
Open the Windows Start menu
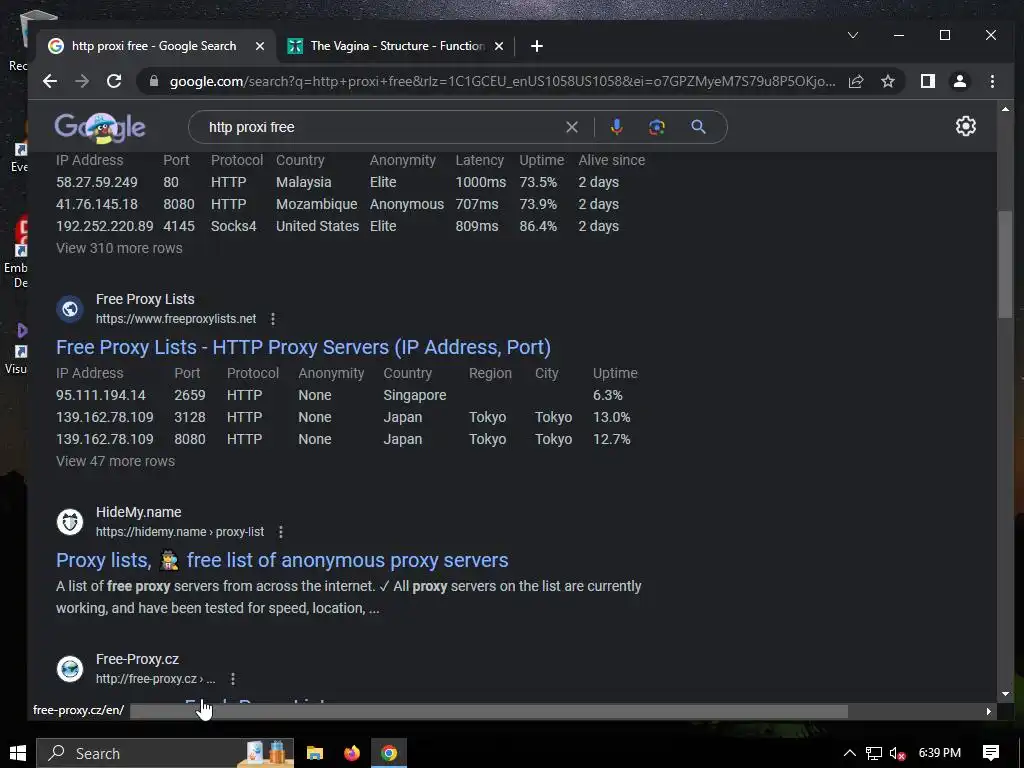click(18, 753)
